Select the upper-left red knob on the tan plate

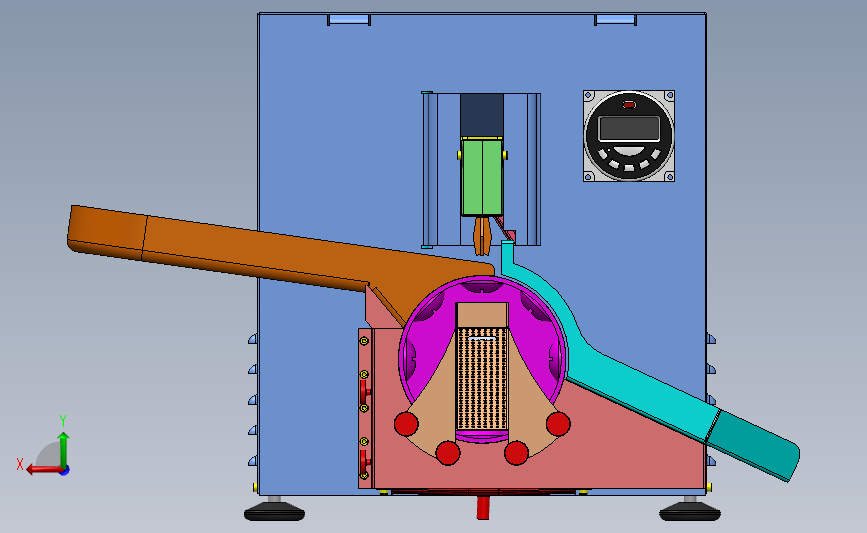point(406,424)
